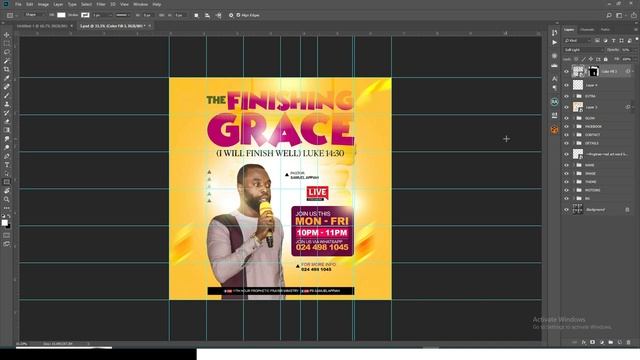The width and height of the screenshot is (640, 360).
Task: Select the Move tool
Action: tap(7, 35)
